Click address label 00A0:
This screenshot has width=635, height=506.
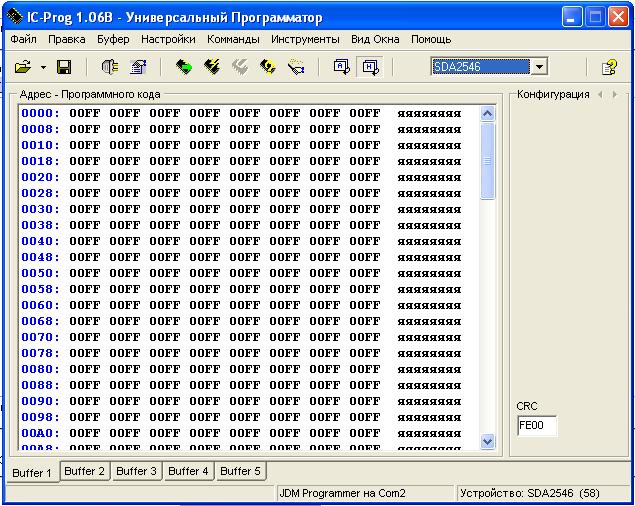tap(40, 433)
